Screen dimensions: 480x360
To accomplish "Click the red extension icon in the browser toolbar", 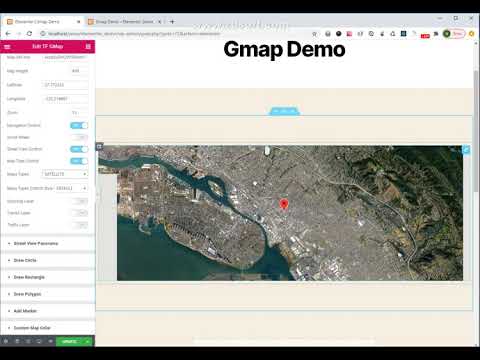I will point(425,35).
